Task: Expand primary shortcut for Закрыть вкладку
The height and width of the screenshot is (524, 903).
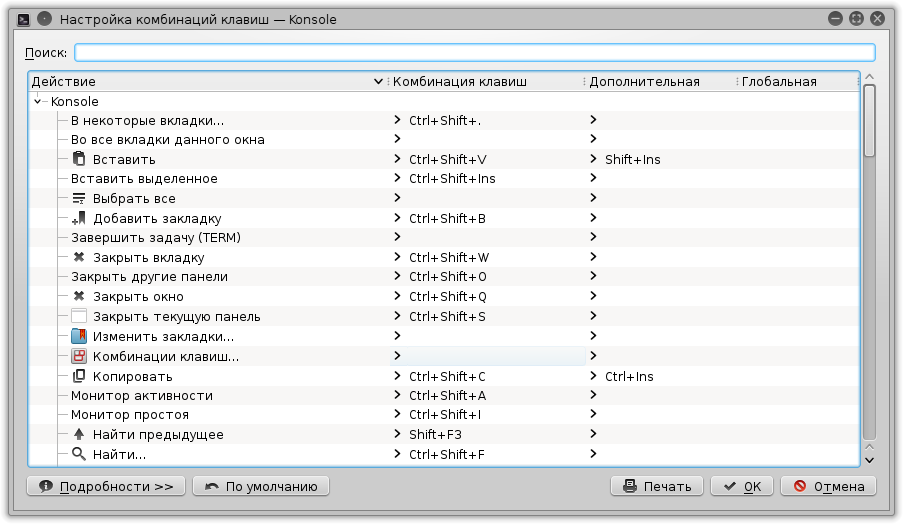Action: (x=397, y=256)
